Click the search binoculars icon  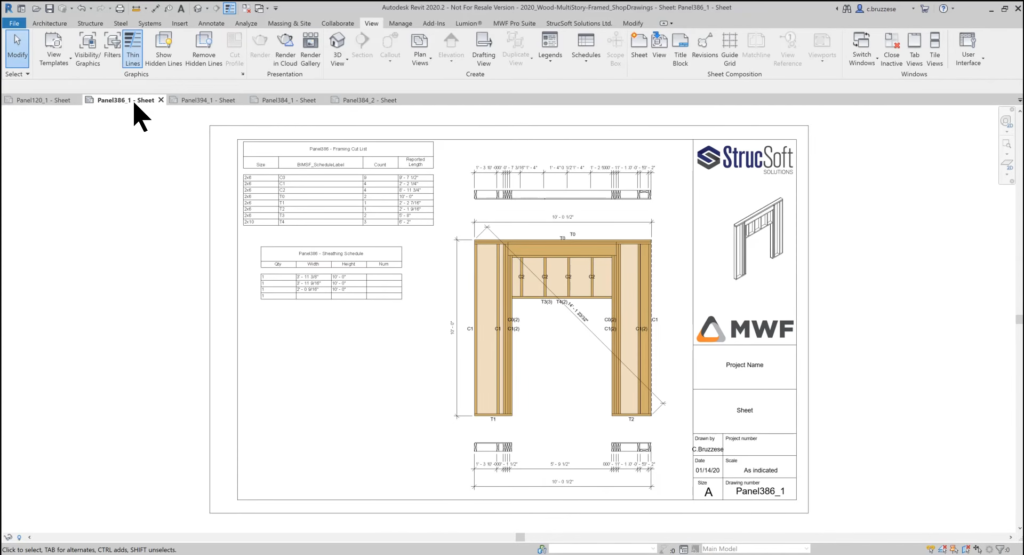coord(846,8)
